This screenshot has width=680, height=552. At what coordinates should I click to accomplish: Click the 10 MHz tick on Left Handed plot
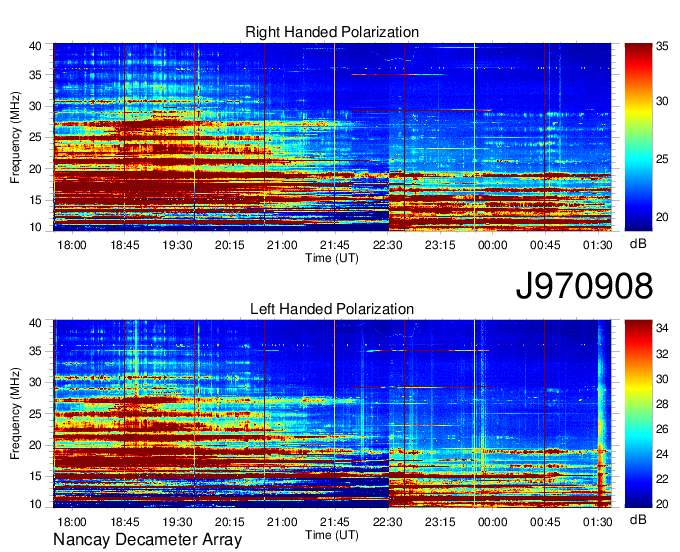35,504
